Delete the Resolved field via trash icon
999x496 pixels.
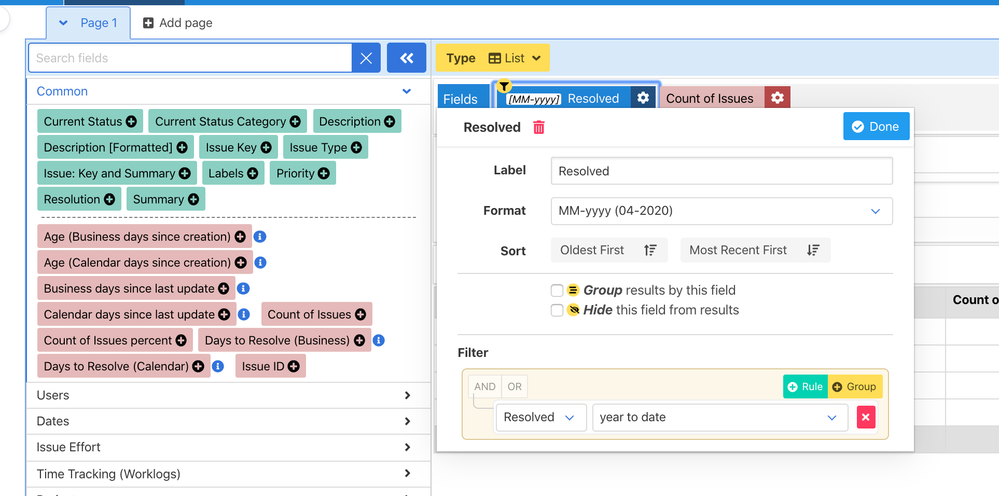pos(539,127)
